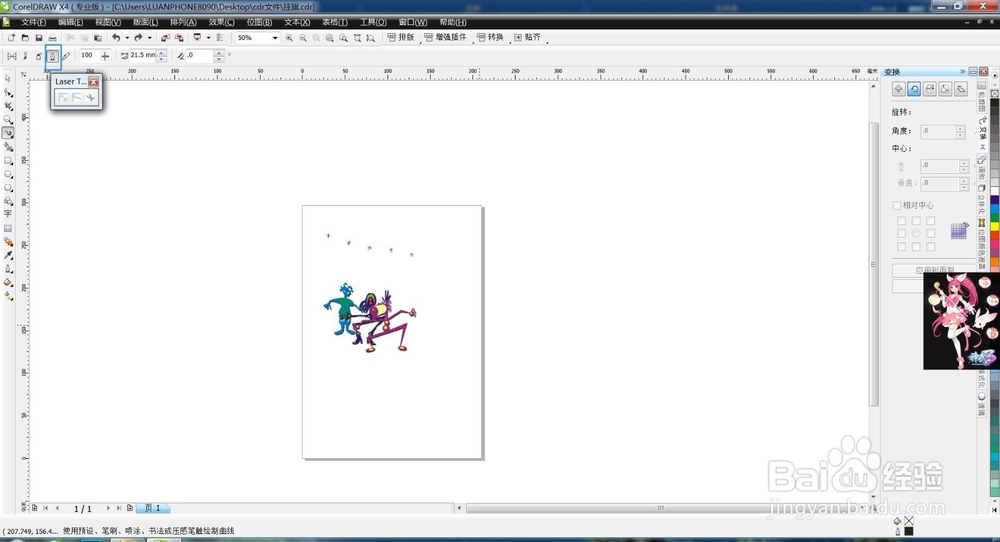1000x542 pixels.
Task: Click the Redo arrow icon
Action: click(x=138, y=38)
